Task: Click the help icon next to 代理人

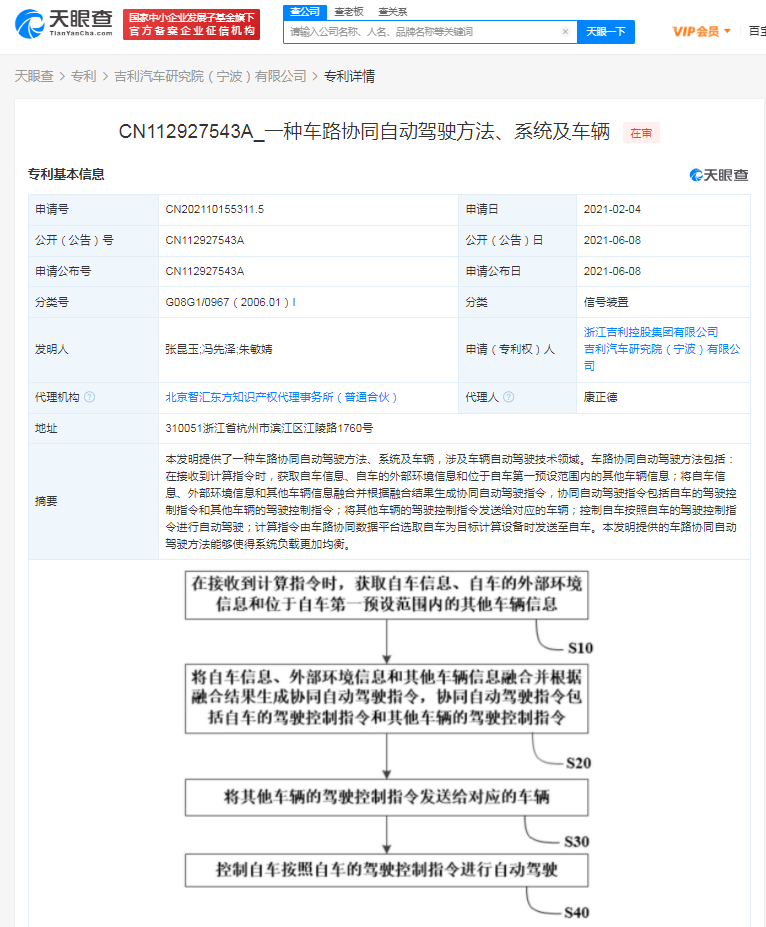Action: click(508, 397)
